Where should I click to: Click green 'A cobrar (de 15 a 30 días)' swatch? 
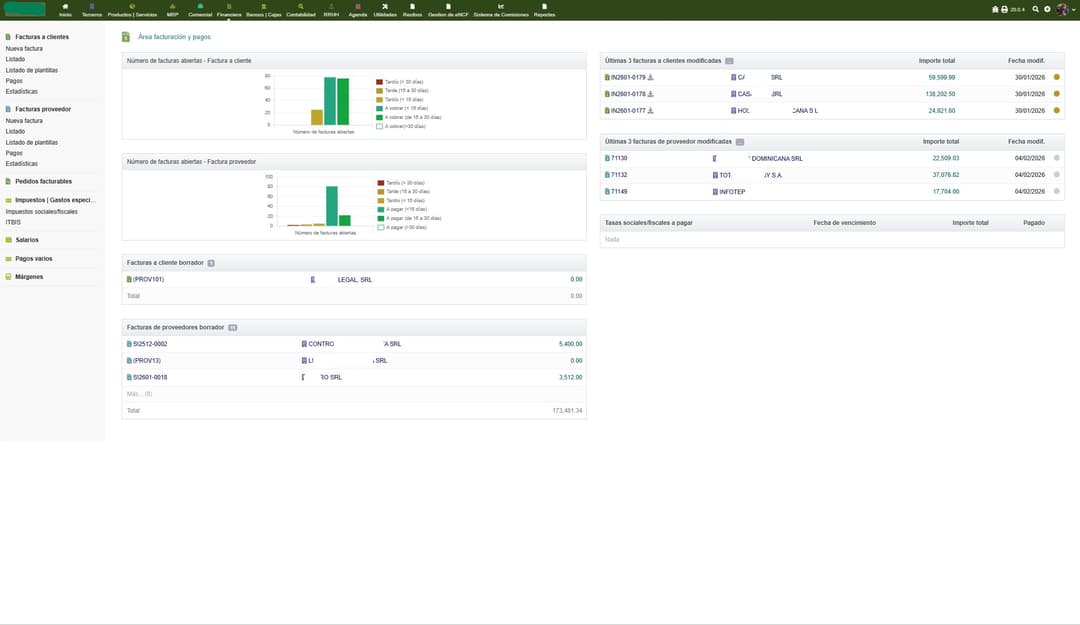[x=380, y=117]
